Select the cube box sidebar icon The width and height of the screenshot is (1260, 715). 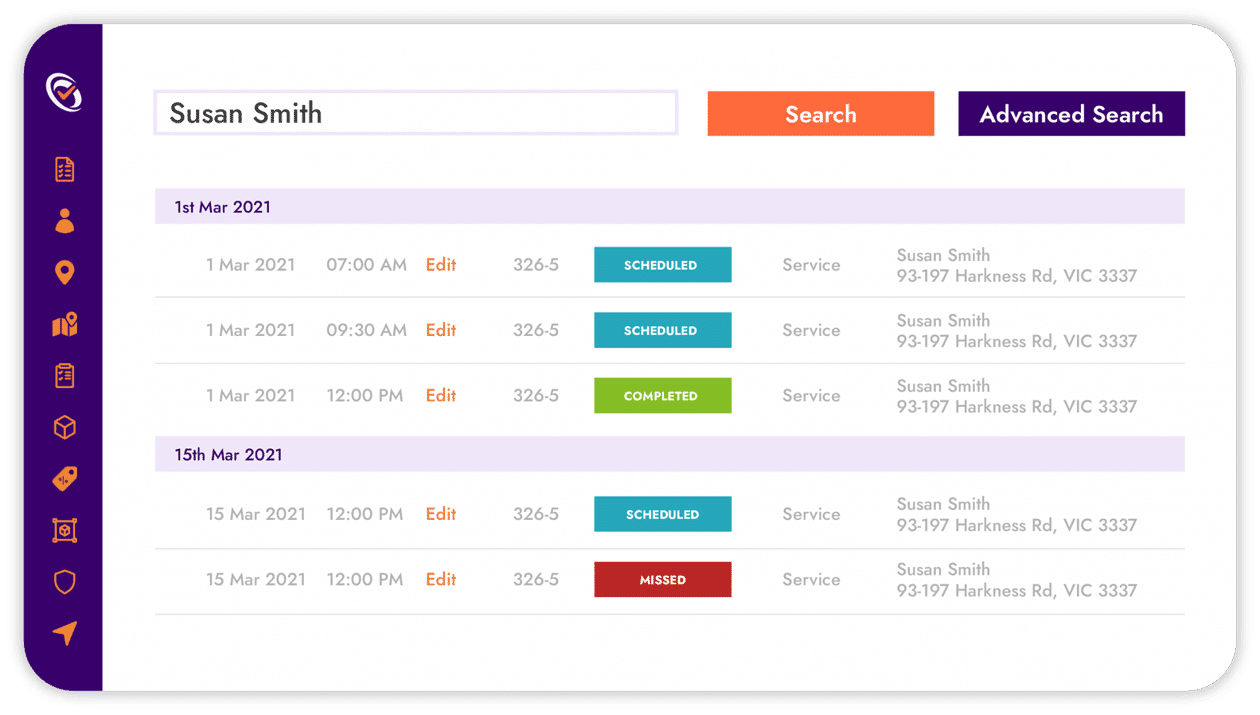[x=65, y=428]
